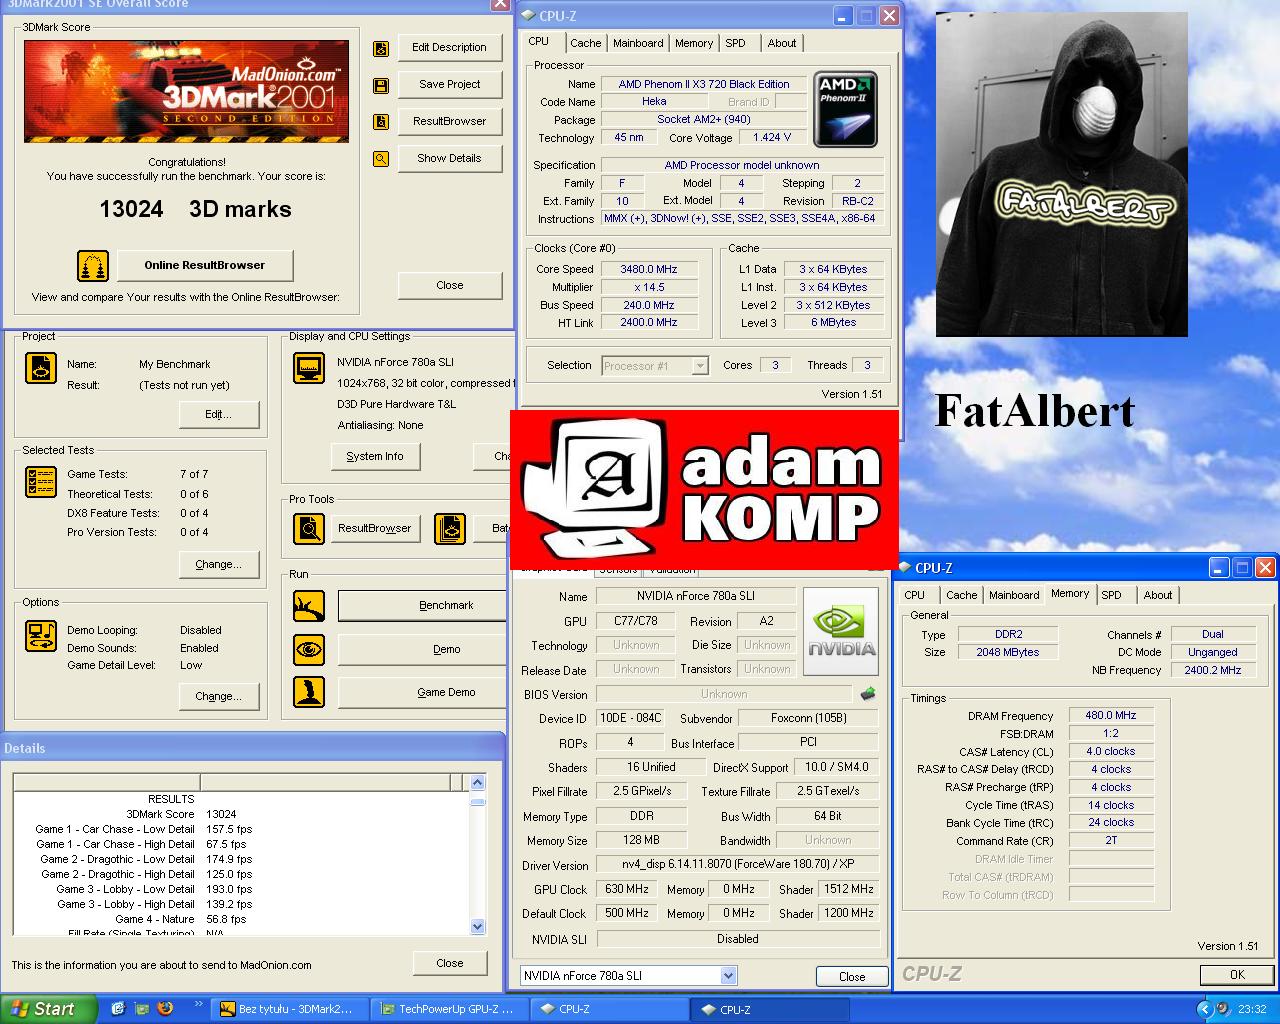Click Close button in GPU-Z window

[852, 977]
